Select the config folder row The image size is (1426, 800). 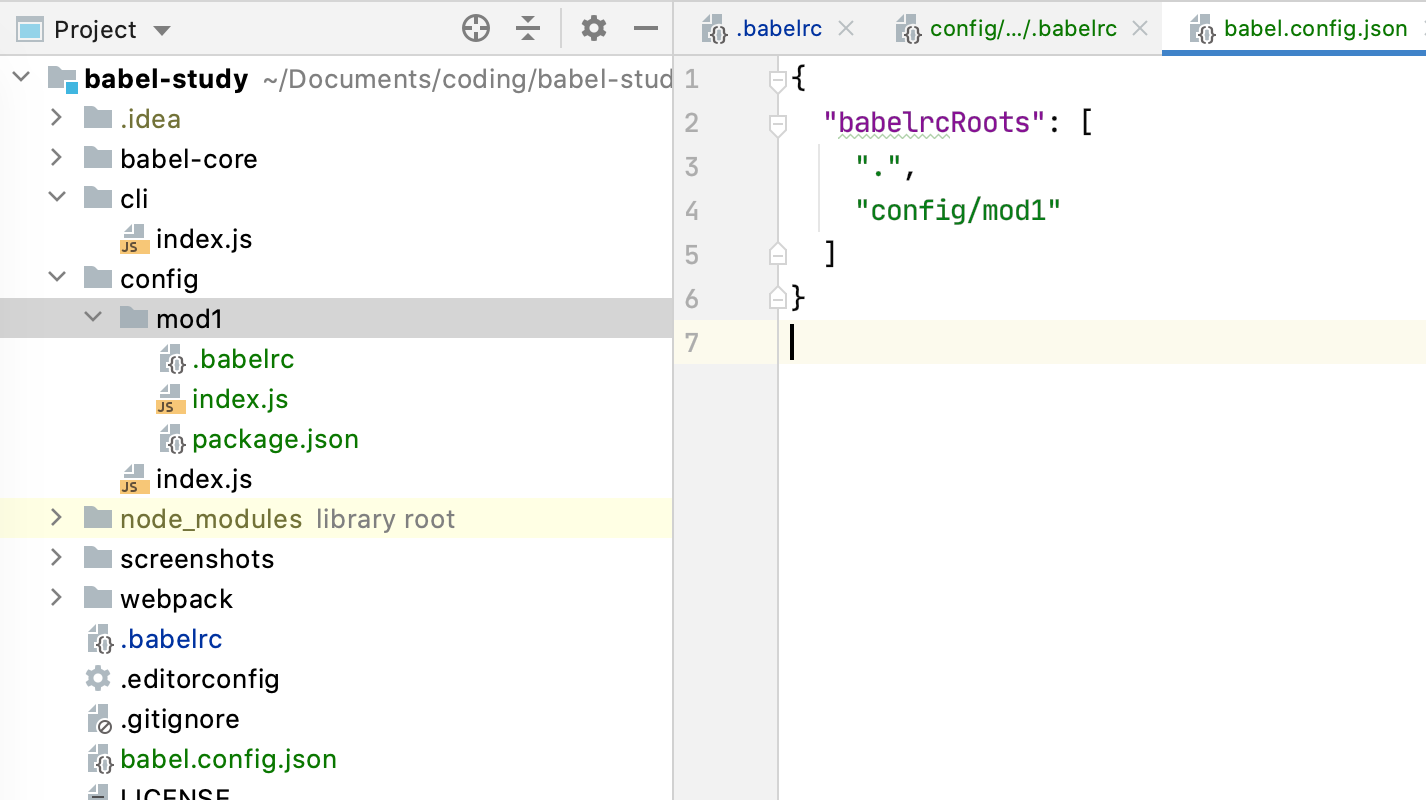[x=336, y=279]
